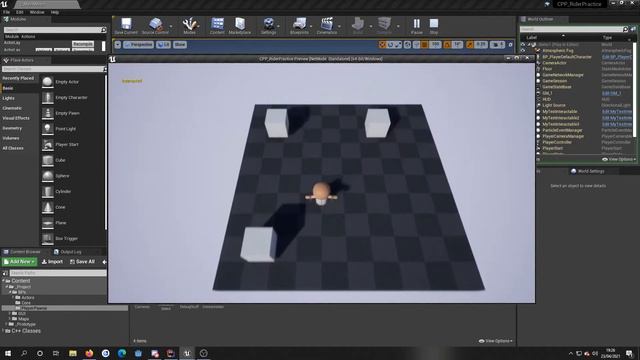Click the Blueprints toolbar icon

300,26
